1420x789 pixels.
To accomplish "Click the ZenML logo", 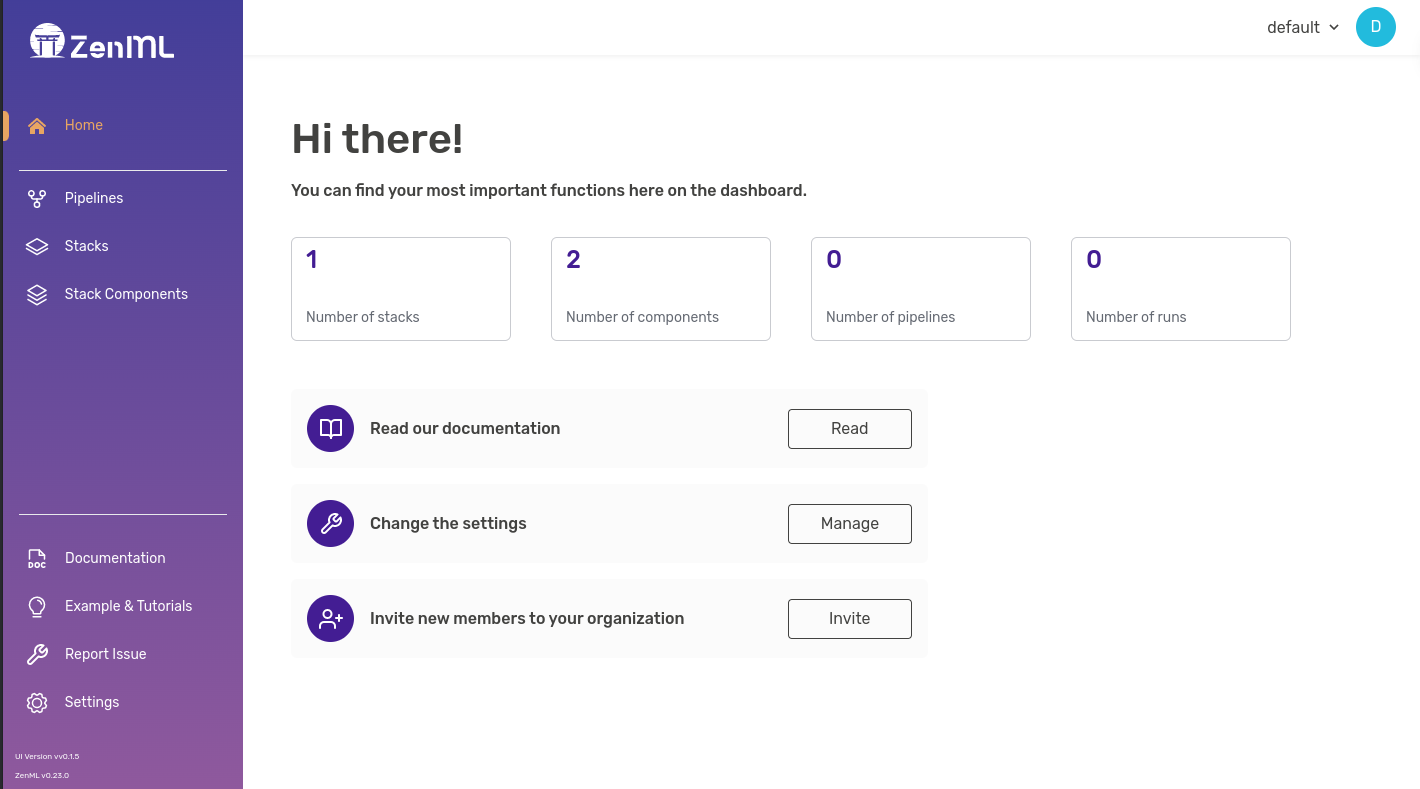I will 100,43.
